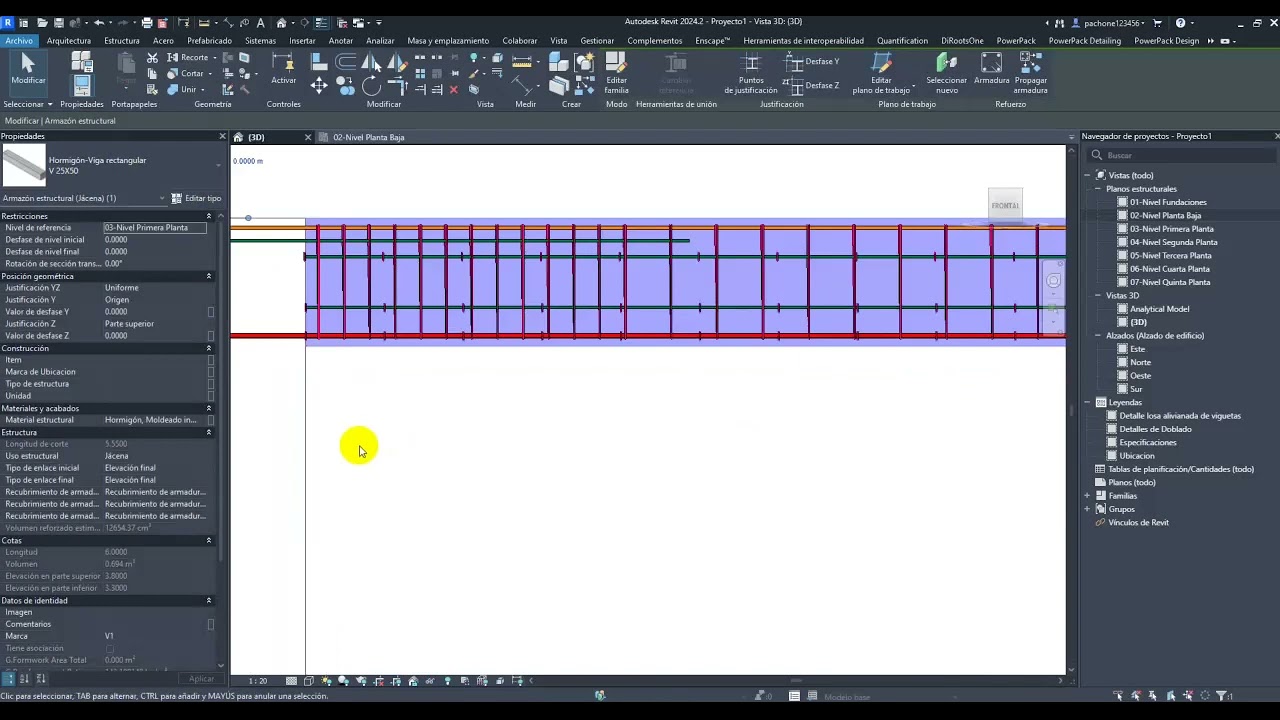Open Armazón estructural (Jácena) filter dropdown
Viewport: 1280px width, 720px height.
tap(163, 198)
